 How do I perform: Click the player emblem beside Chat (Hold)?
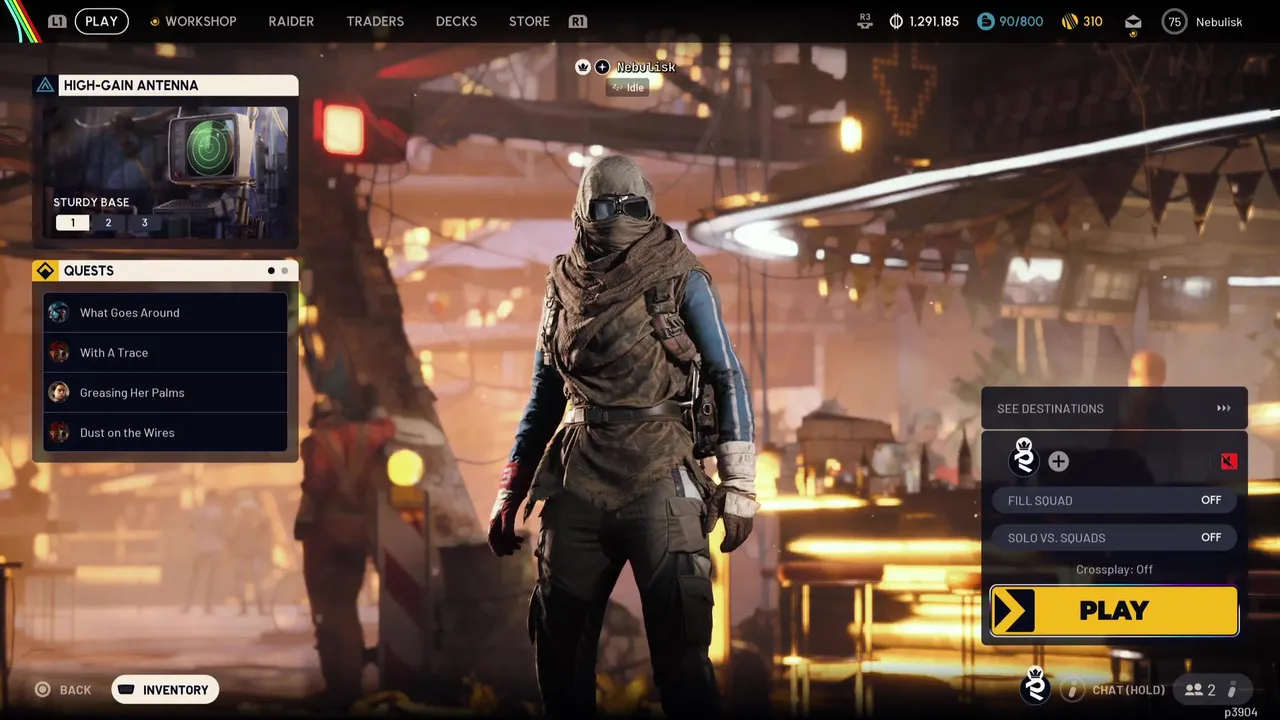[1036, 686]
